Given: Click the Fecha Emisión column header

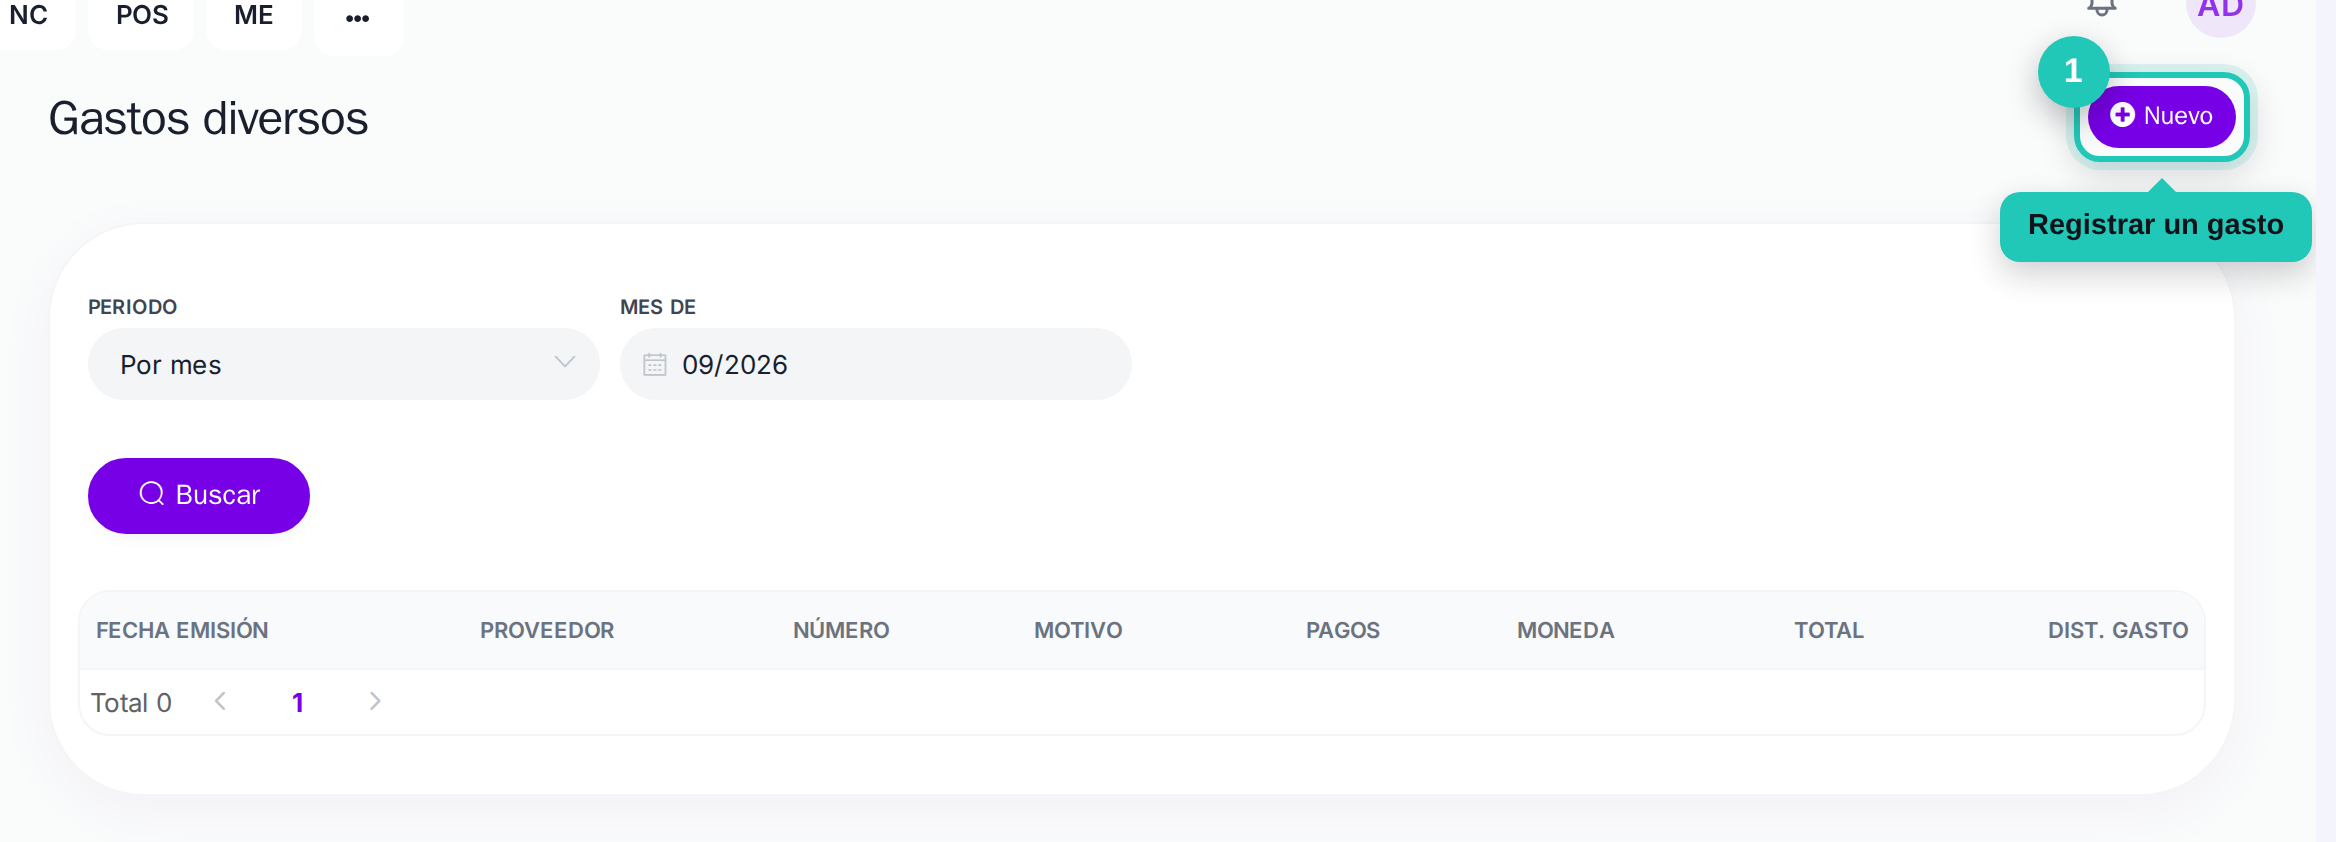Looking at the screenshot, I should (182, 630).
